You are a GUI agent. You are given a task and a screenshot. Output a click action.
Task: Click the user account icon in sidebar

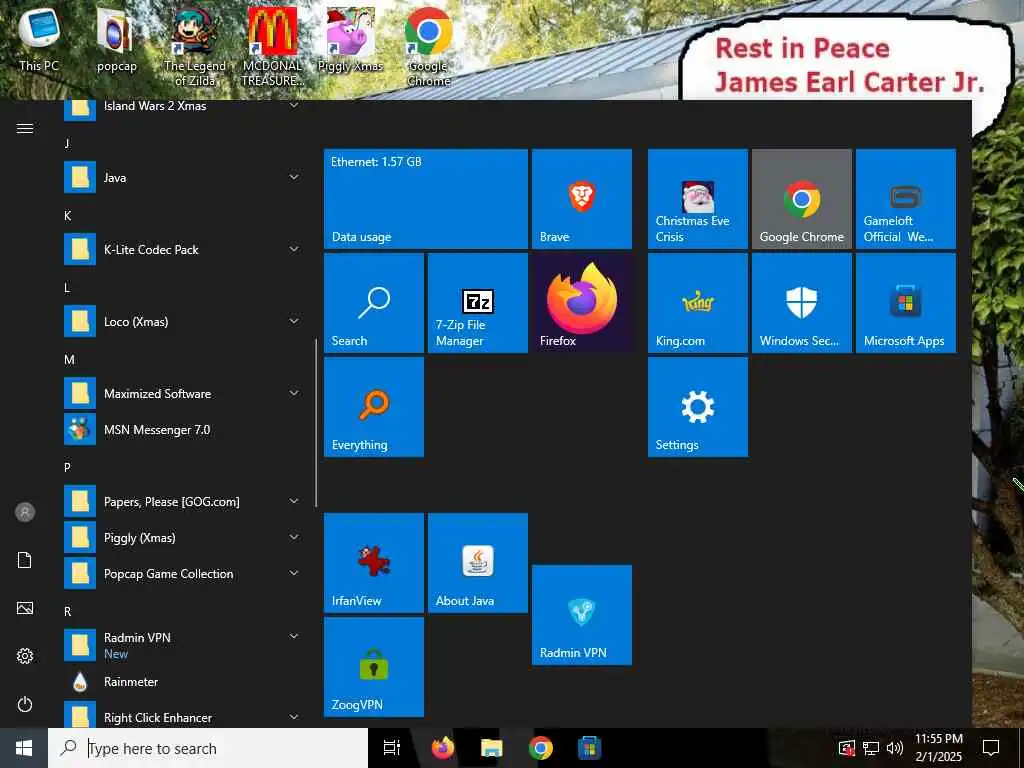(x=25, y=512)
